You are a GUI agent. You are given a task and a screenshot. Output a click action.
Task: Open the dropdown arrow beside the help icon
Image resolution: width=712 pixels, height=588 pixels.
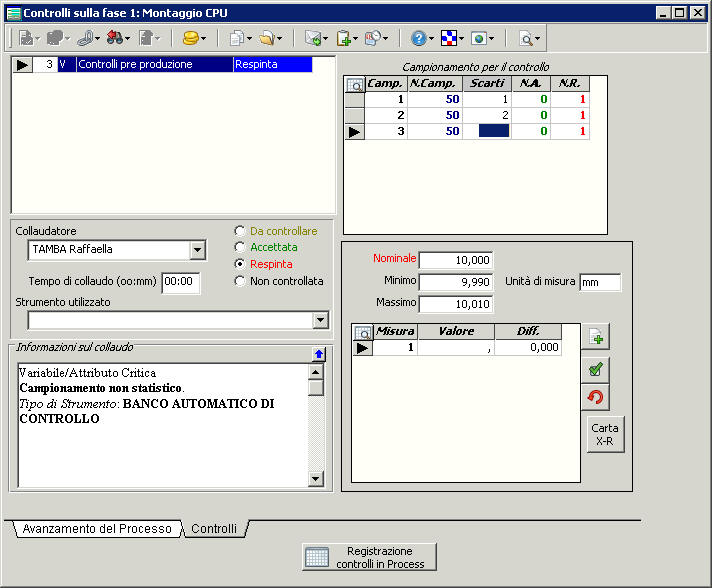[432, 38]
